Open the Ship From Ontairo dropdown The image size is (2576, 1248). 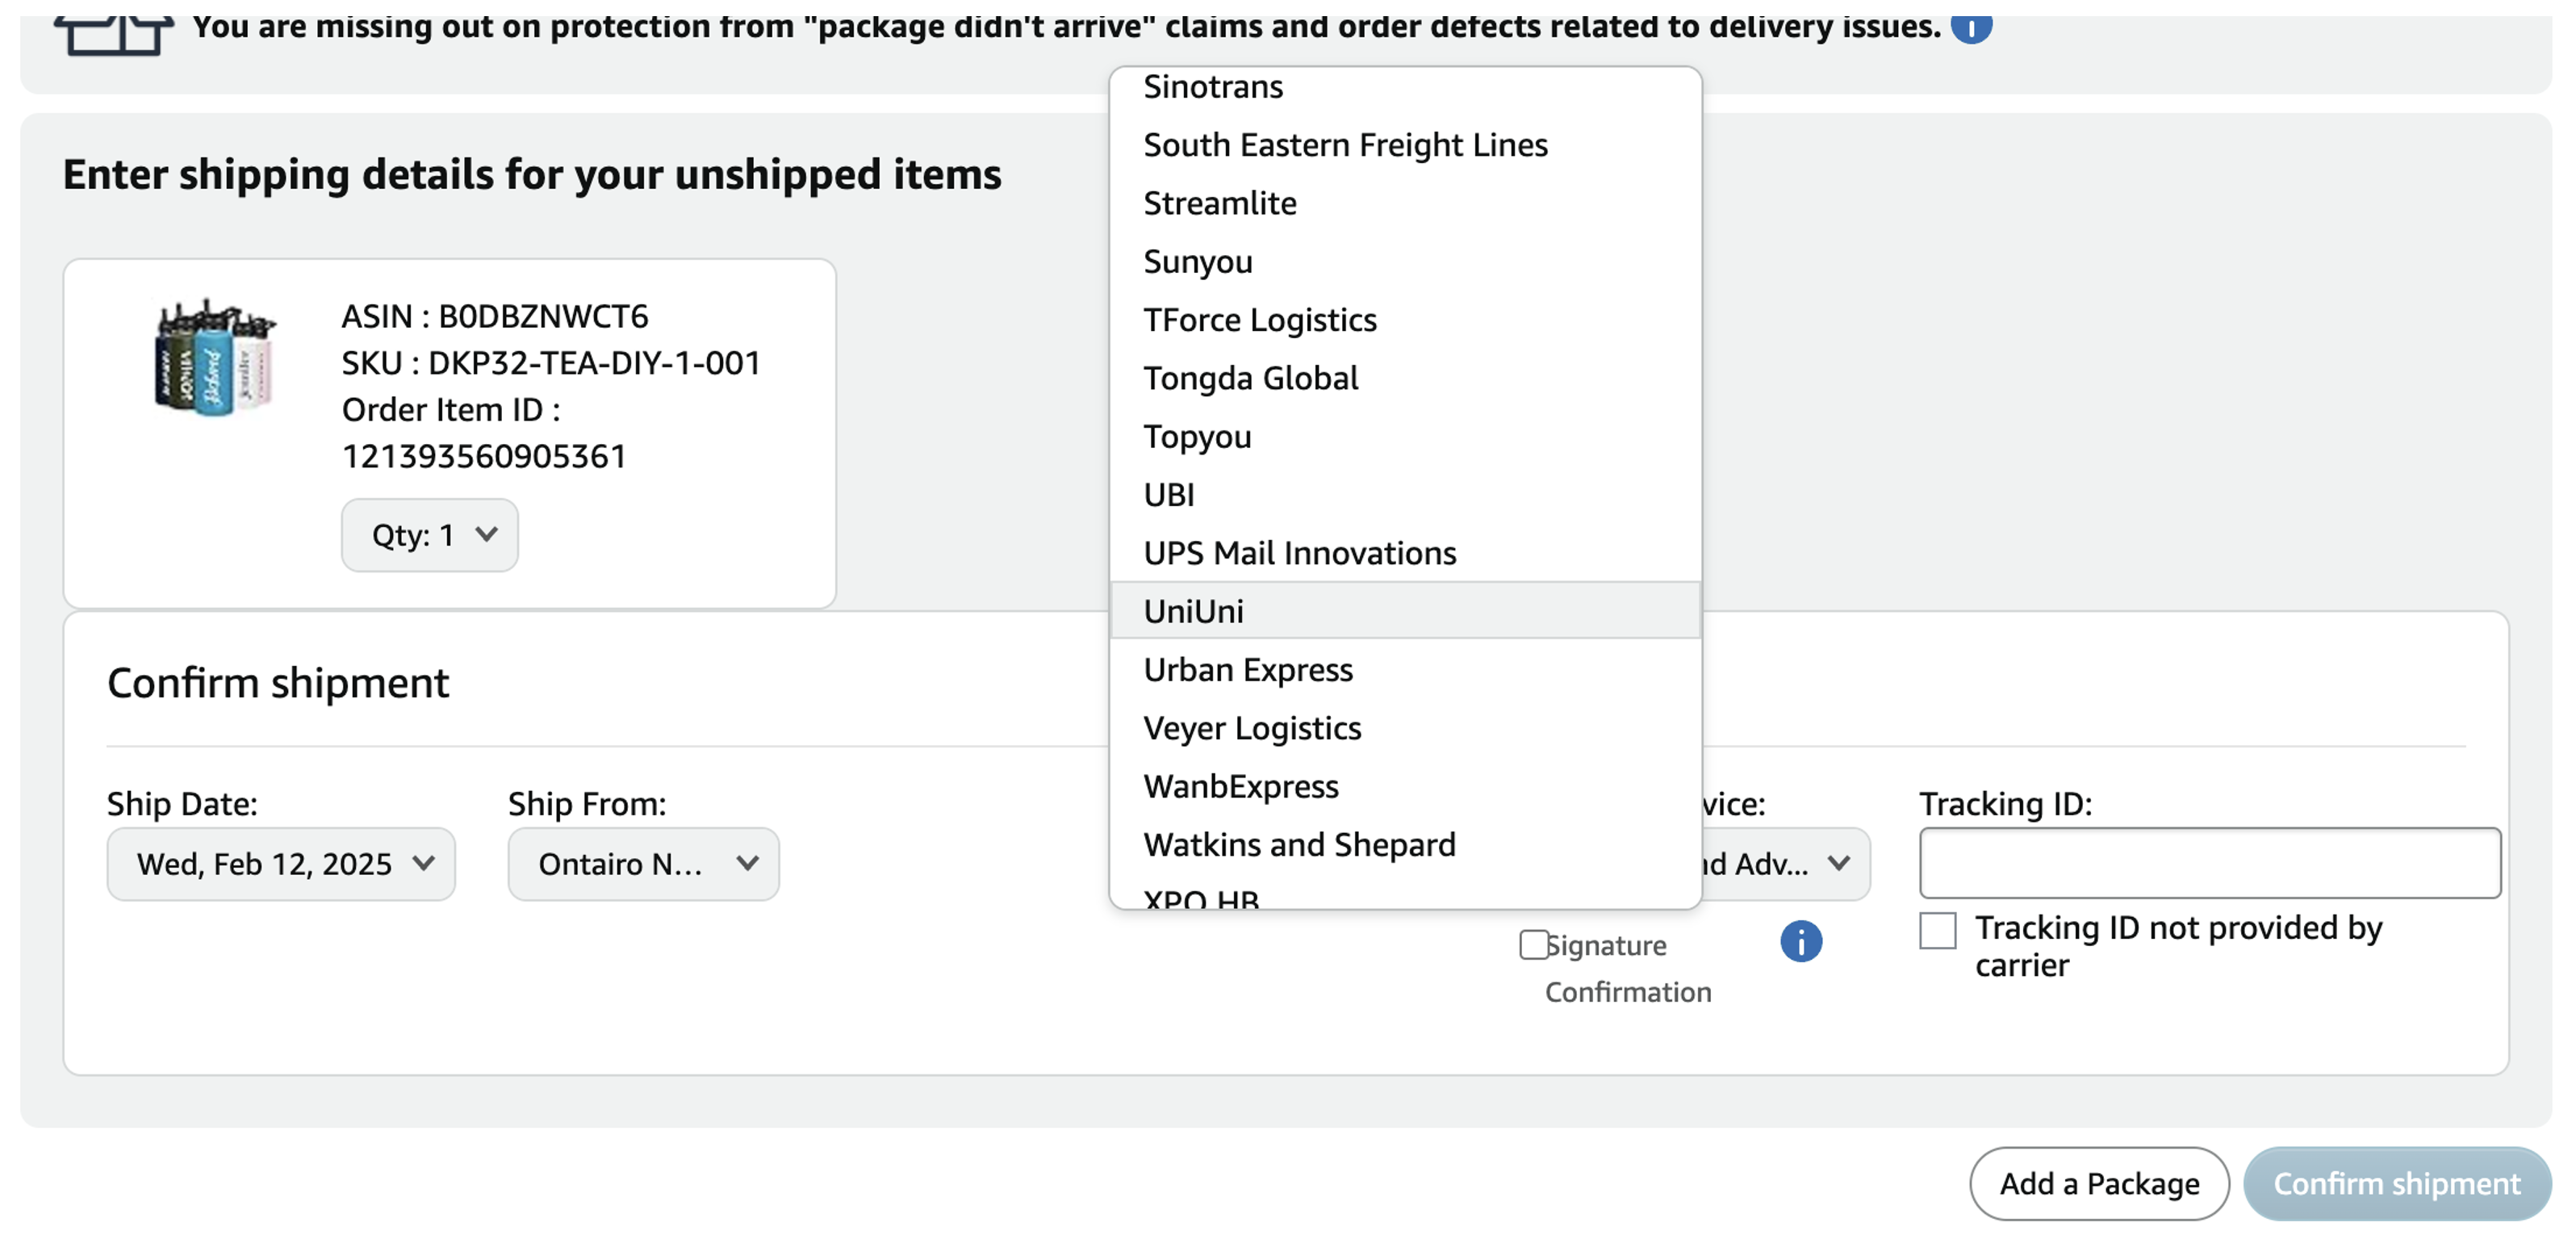pyautogui.click(x=643, y=863)
